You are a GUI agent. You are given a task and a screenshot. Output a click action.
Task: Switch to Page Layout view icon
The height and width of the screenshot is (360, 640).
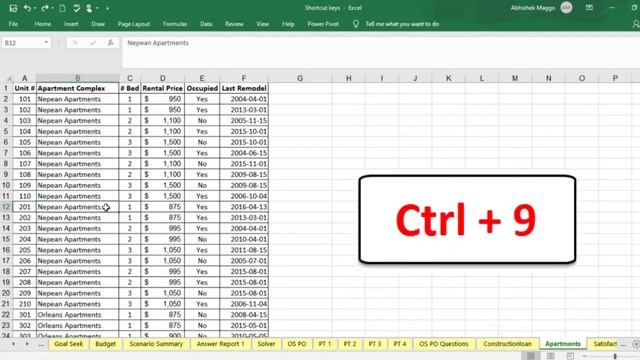551,356
